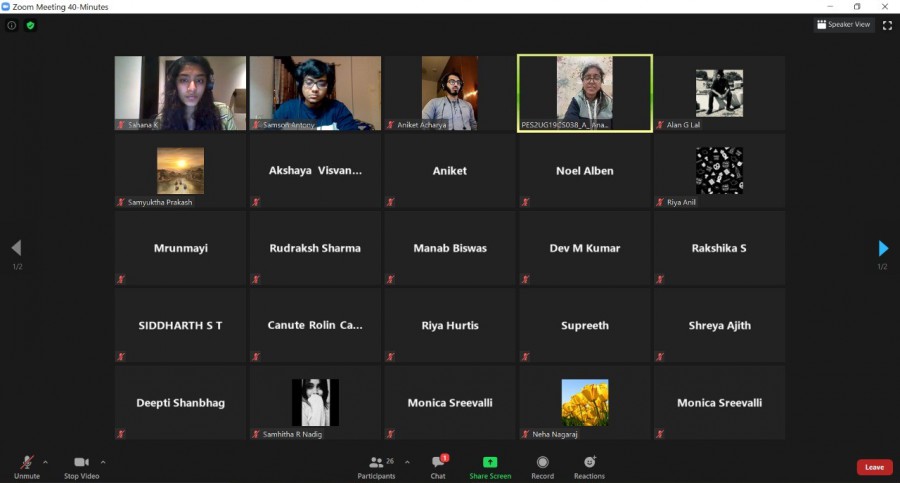Select Sahana K's video tile
This screenshot has height=483, width=900.
180,92
